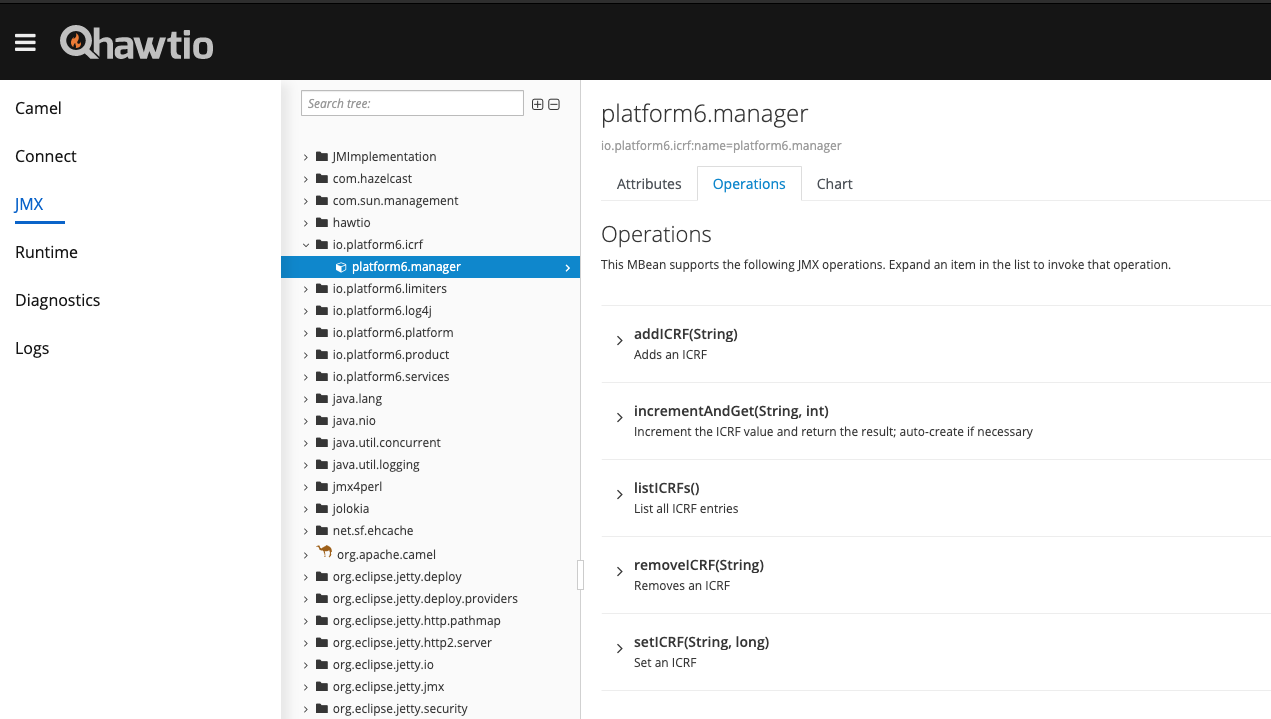The height and width of the screenshot is (719, 1271).
Task: Click the Search tree input field
Action: tap(412, 103)
